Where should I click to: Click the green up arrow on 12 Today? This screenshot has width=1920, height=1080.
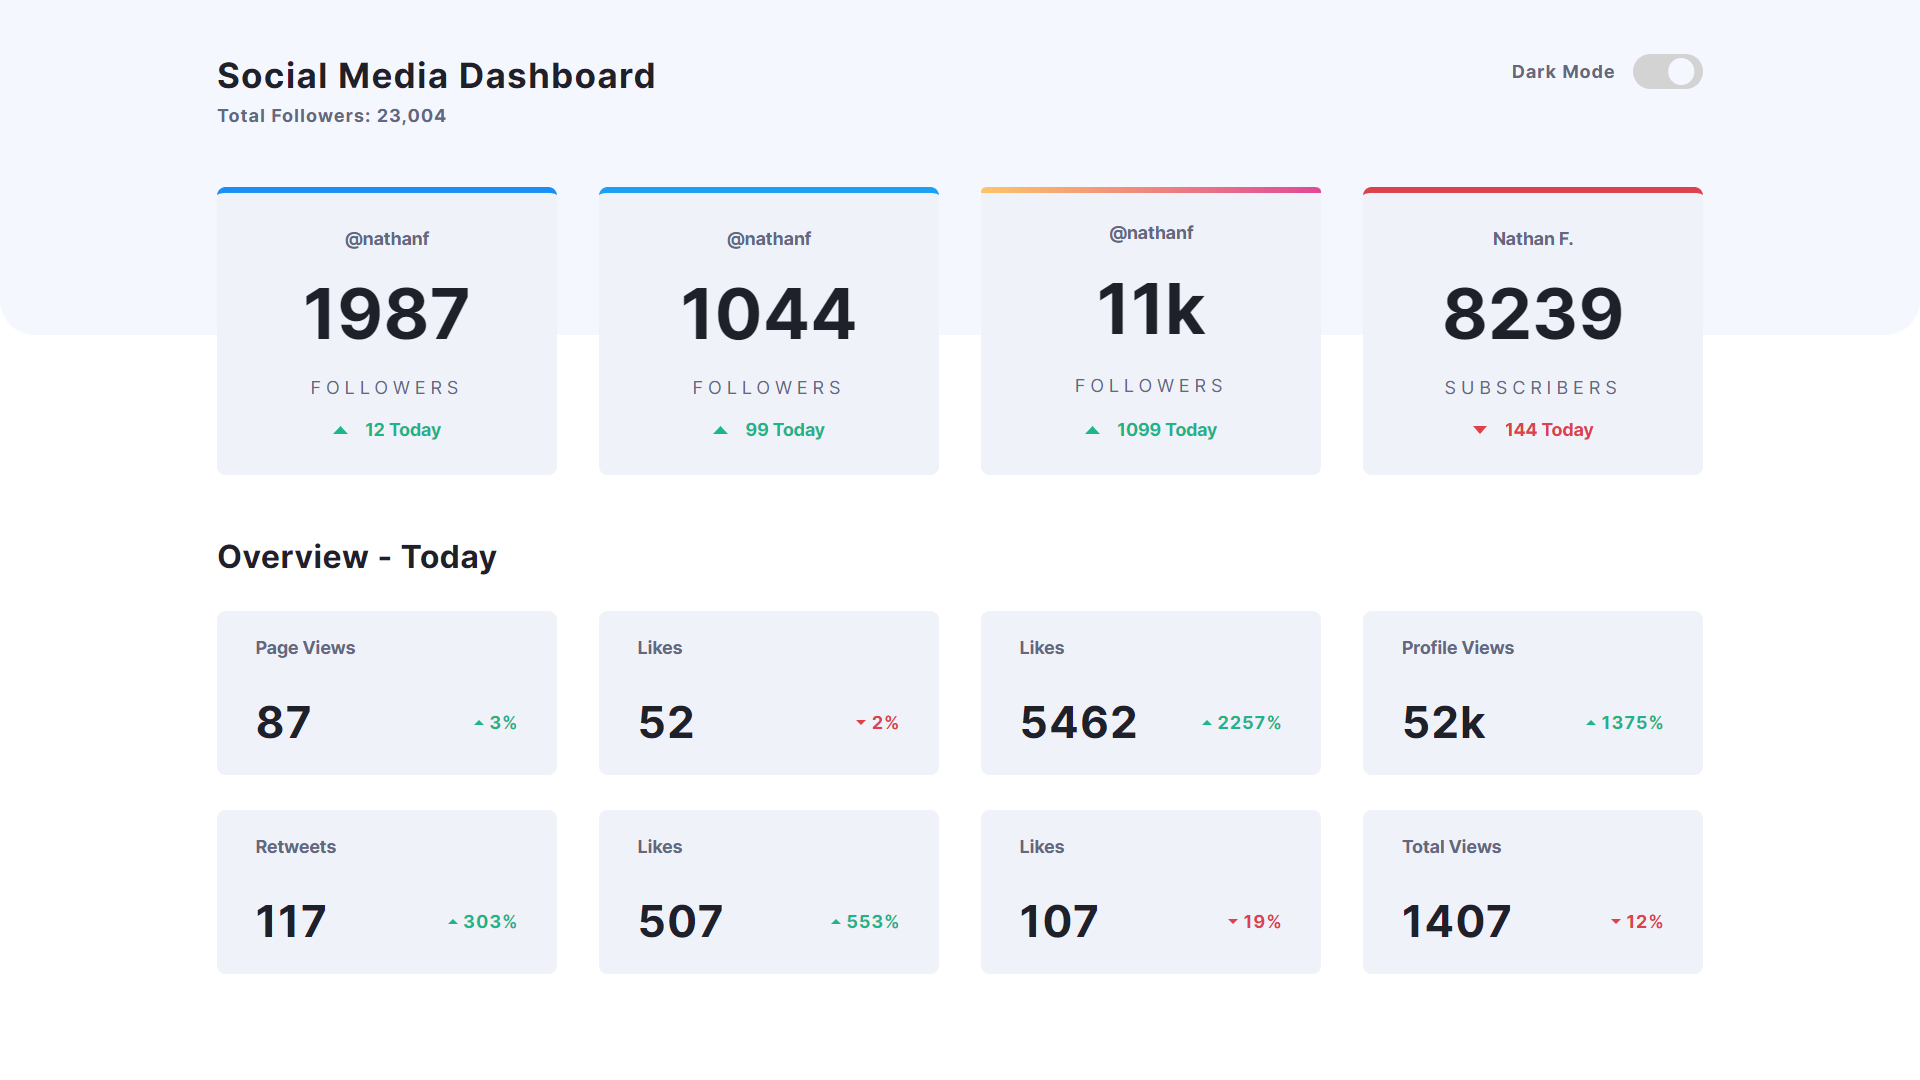(341, 429)
